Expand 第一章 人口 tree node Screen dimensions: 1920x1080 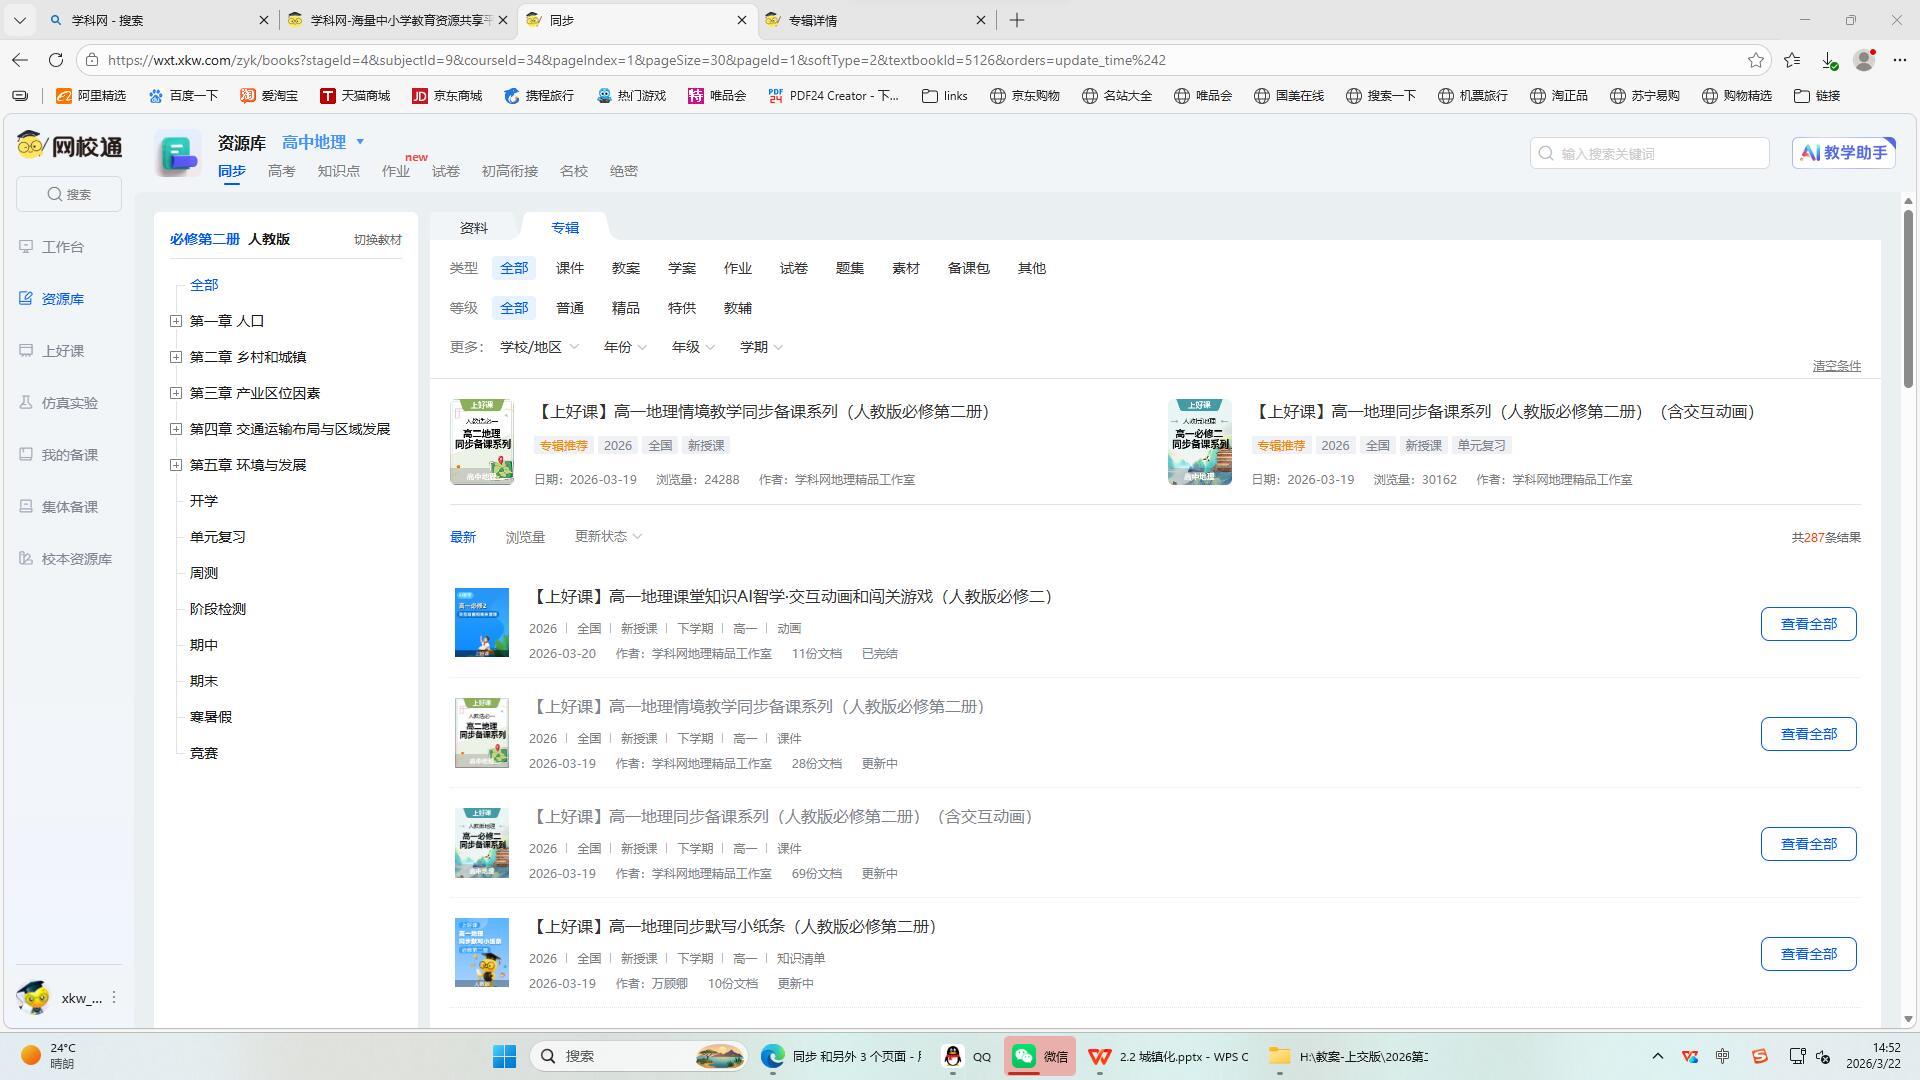point(176,321)
